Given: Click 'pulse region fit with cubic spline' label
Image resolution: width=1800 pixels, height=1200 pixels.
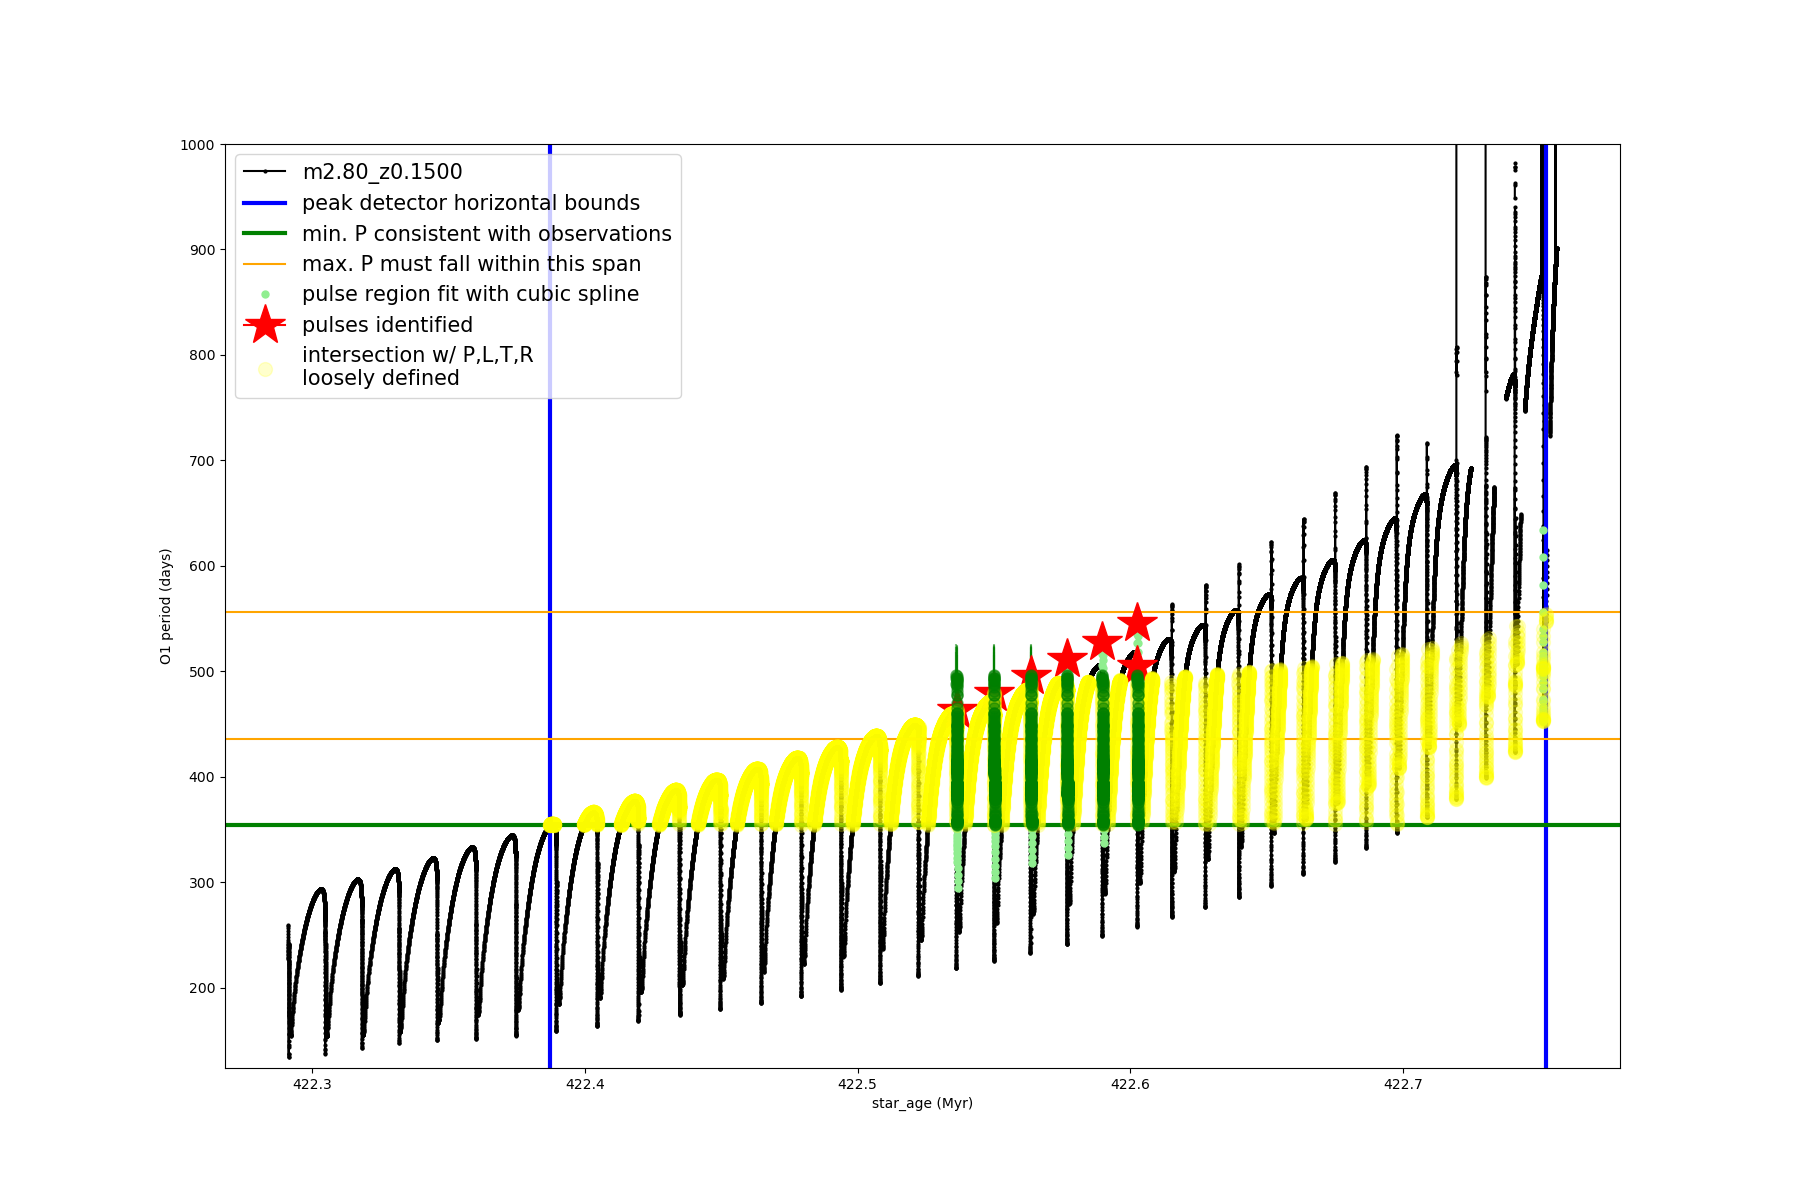Looking at the screenshot, I should click(x=470, y=294).
